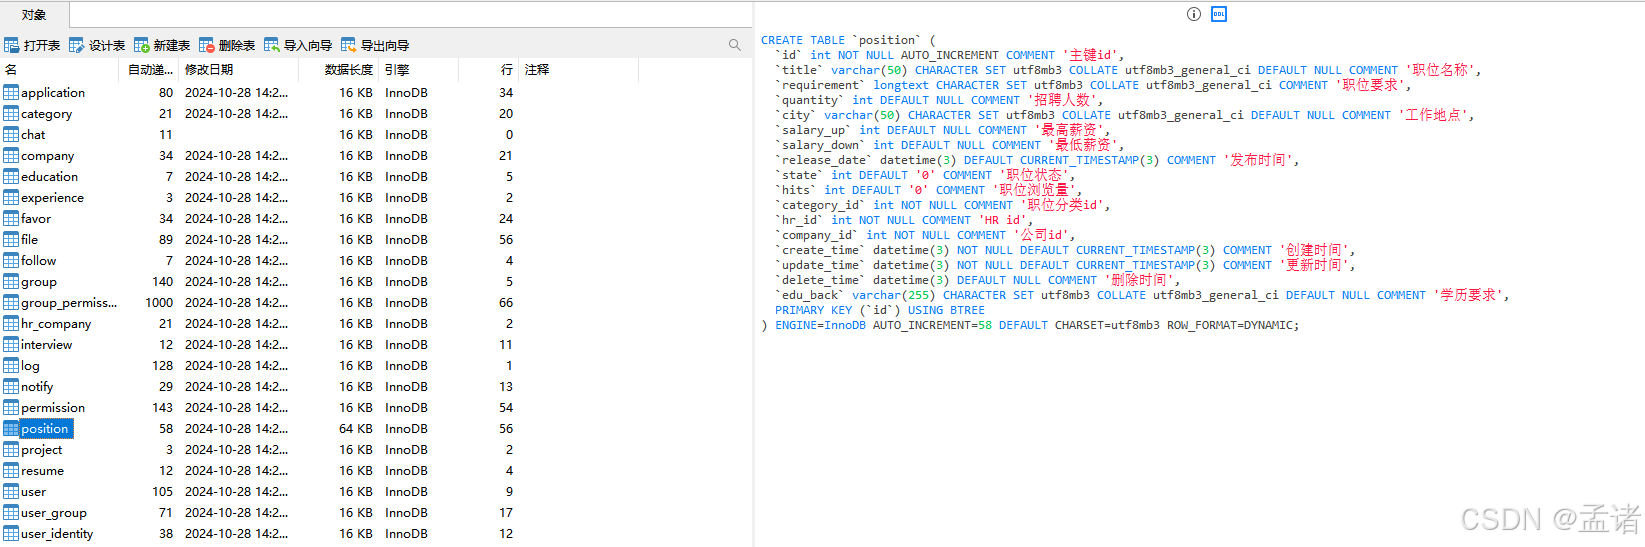Click the log table icon
This screenshot has width=1645, height=547.
[11, 365]
